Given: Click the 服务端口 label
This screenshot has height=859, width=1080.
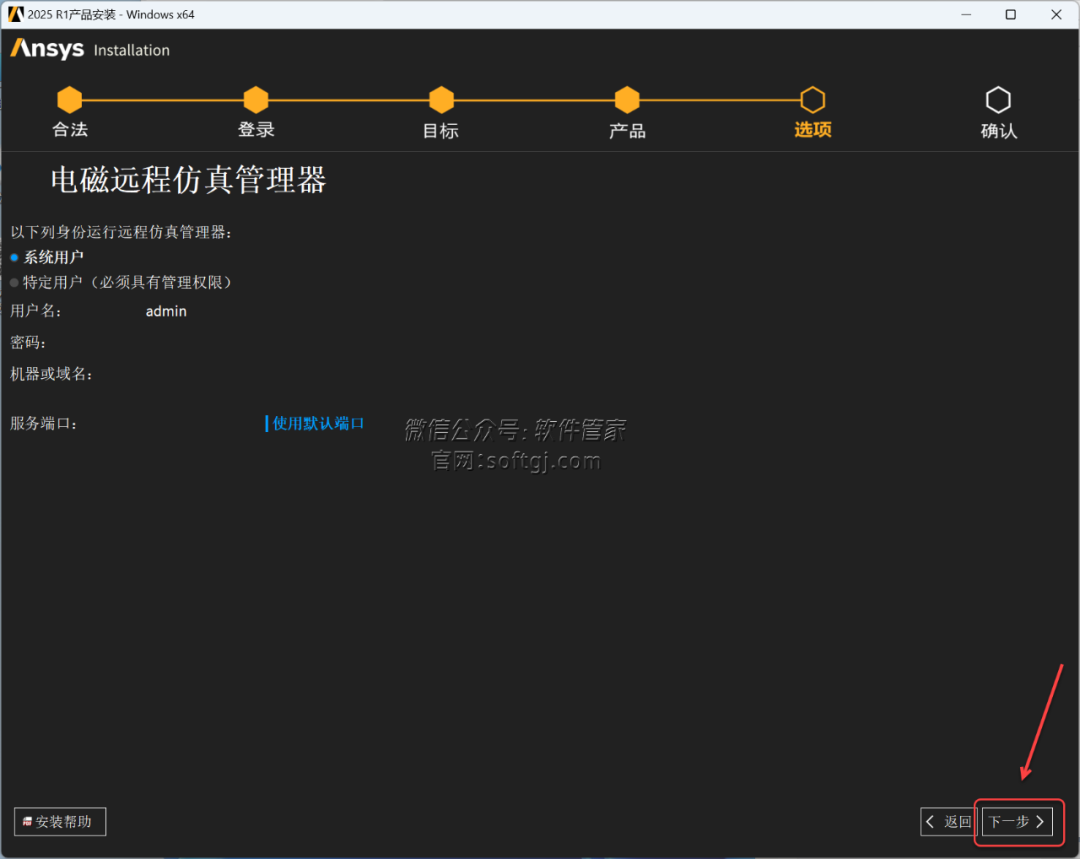Looking at the screenshot, I should 43,423.
